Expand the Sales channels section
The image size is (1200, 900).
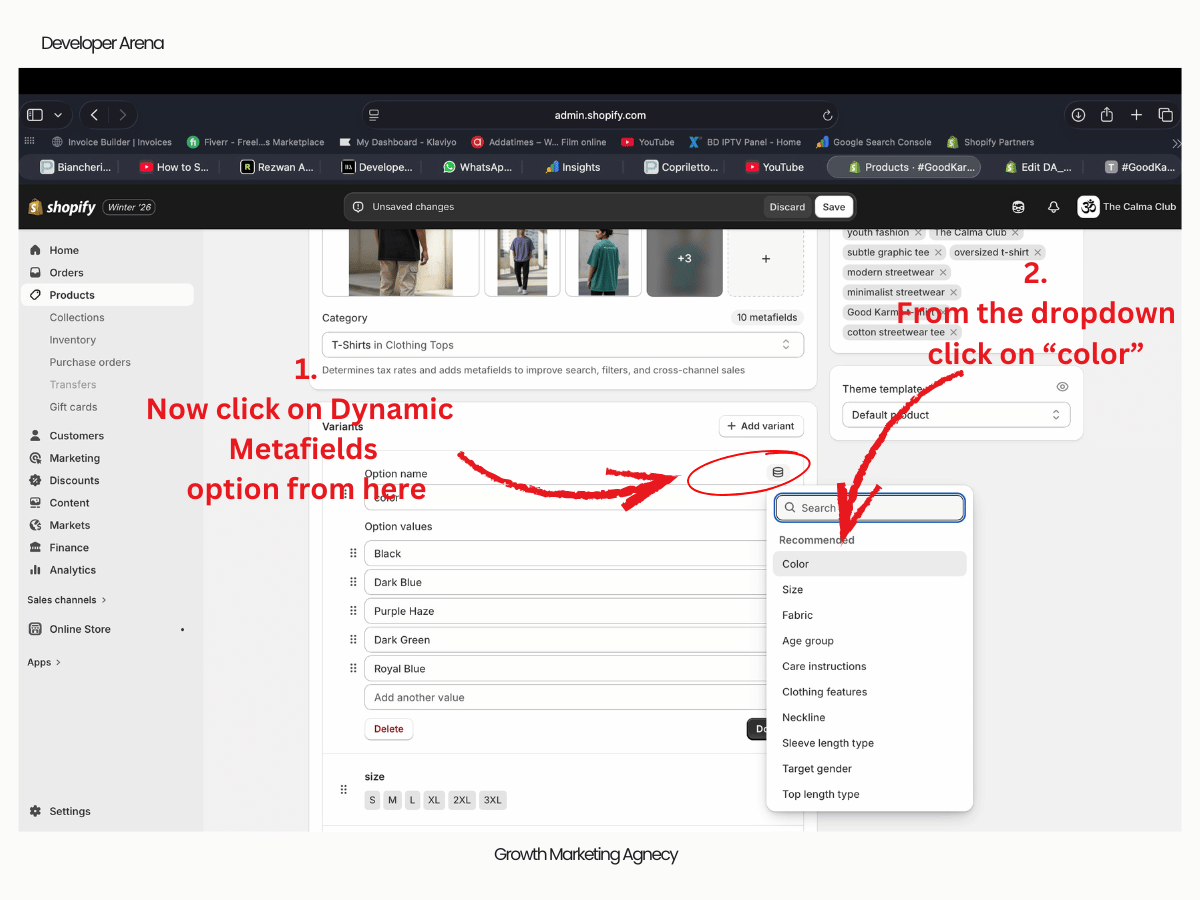pos(67,600)
